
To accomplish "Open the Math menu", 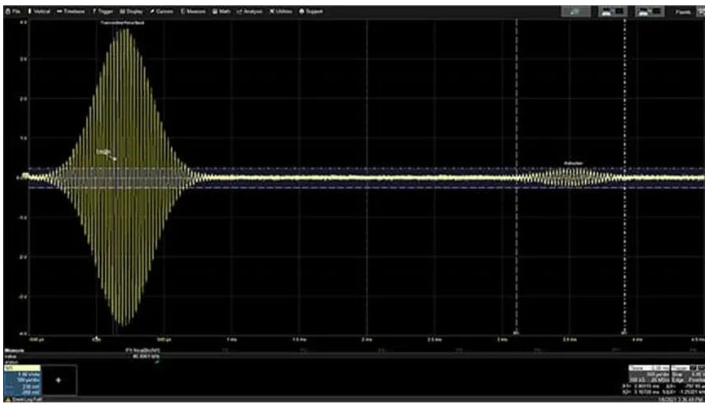I will 221,11.
